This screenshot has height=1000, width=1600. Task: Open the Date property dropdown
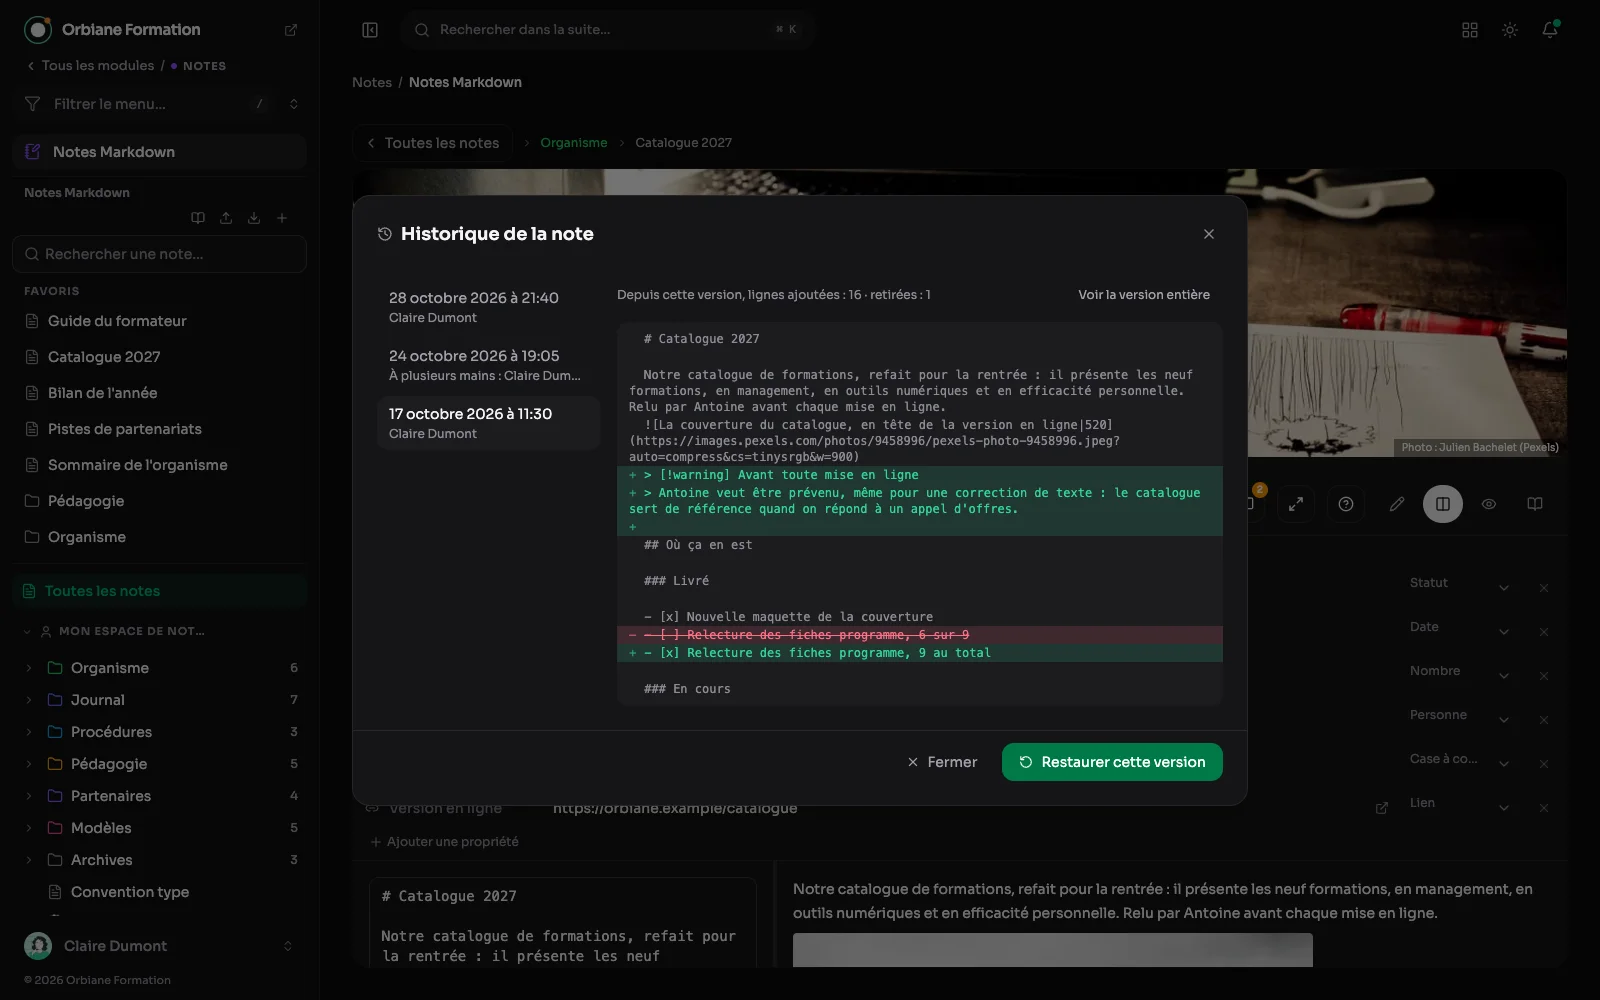point(1504,632)
